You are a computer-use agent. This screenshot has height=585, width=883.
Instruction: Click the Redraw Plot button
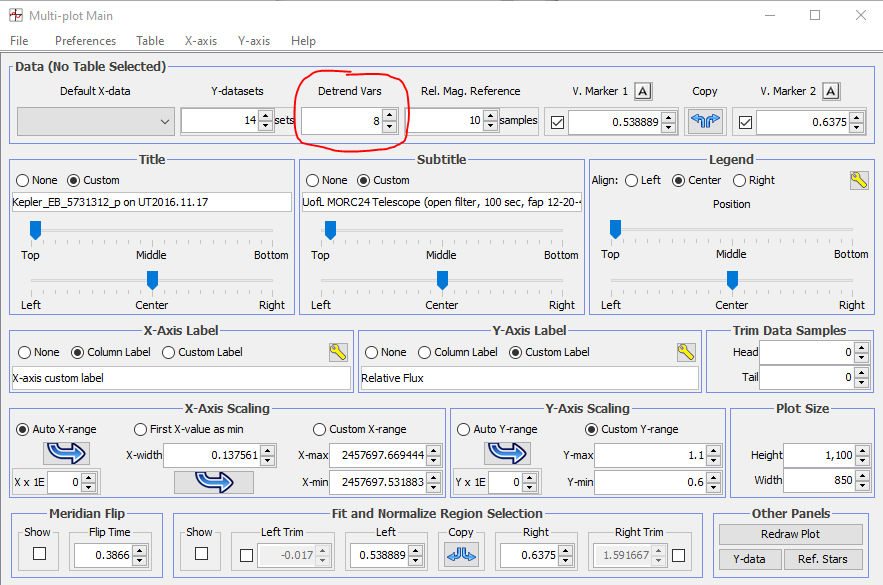tap(790, 534)
